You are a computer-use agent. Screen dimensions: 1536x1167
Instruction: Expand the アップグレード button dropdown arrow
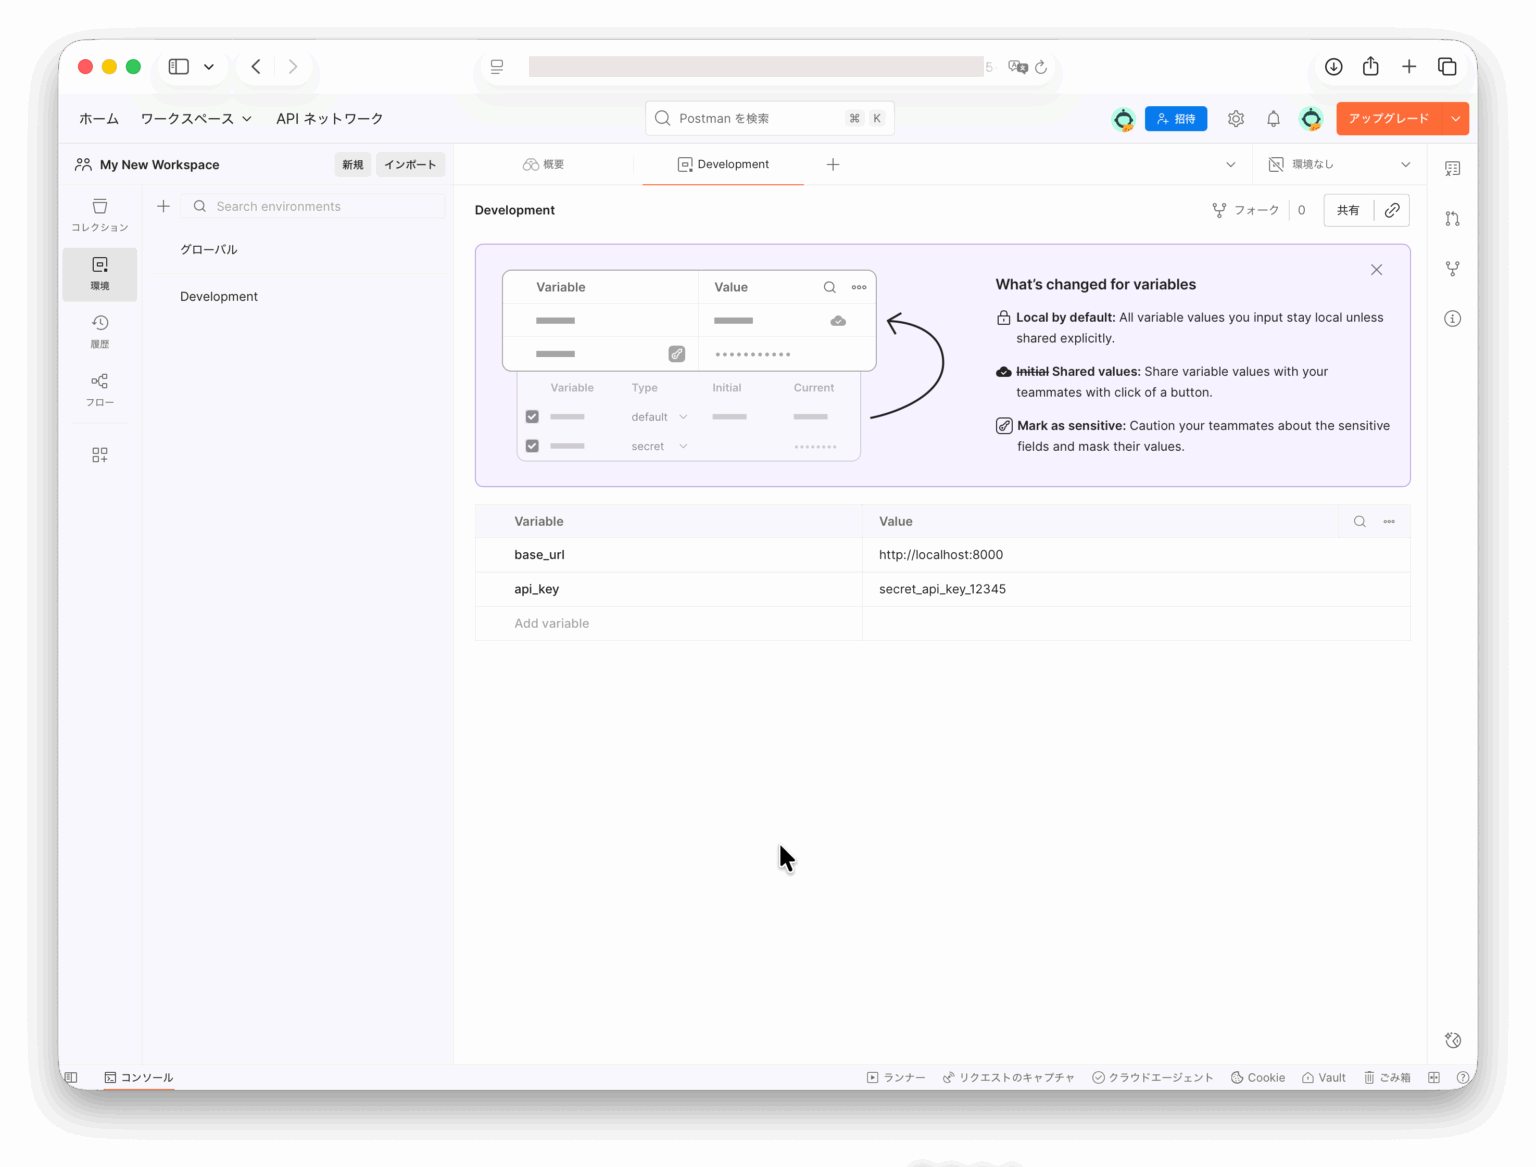(1455, 118)
